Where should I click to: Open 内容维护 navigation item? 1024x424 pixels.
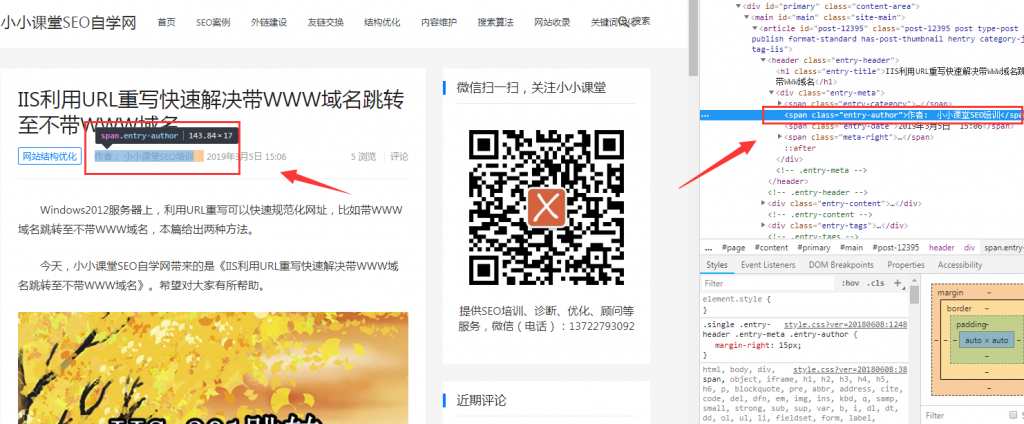point(439,22)
